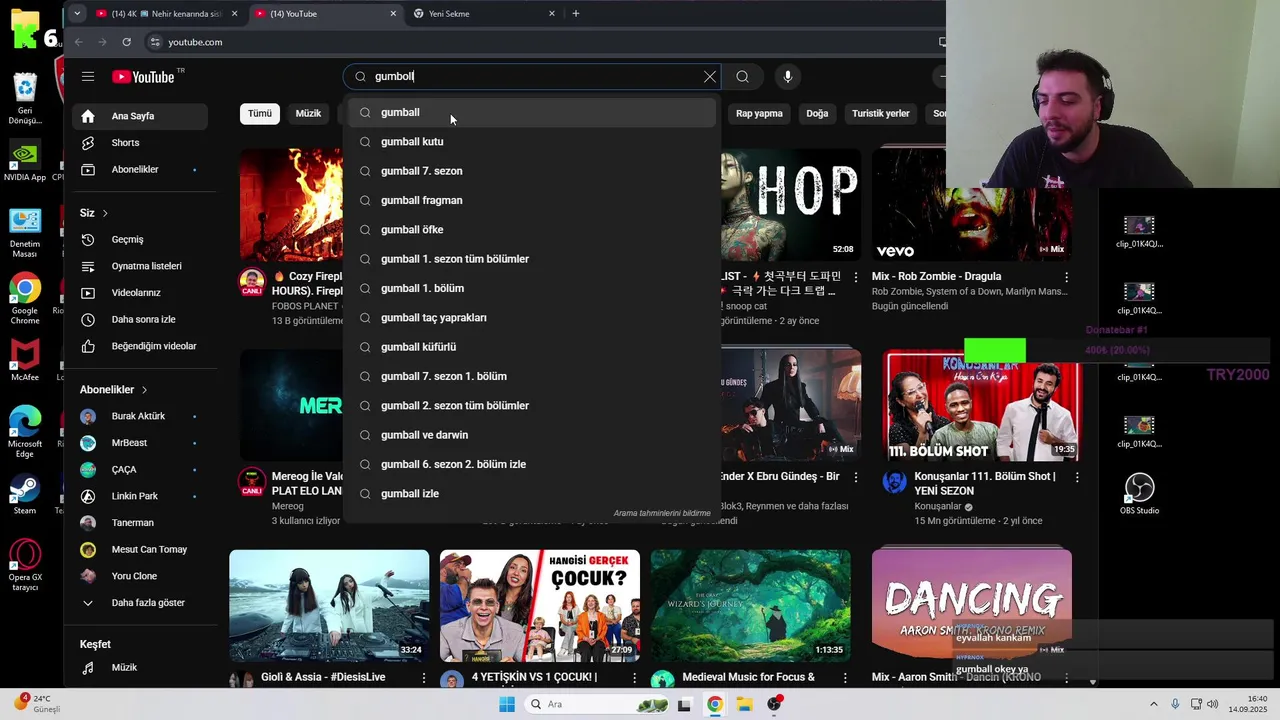Viewport: 1280px width, 720px height.
Task: Select suggestion "gumball 7. sezon"
Action: pos(531,171)
